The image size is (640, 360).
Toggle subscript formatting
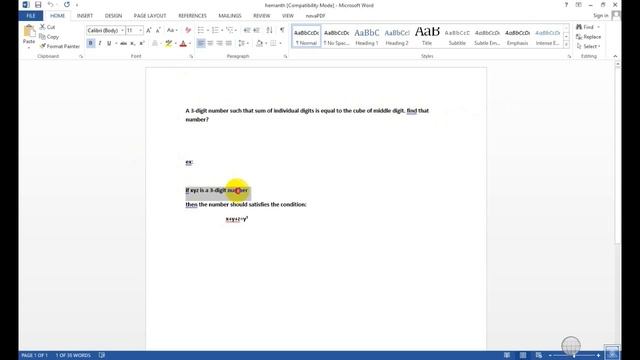(133, 43)
